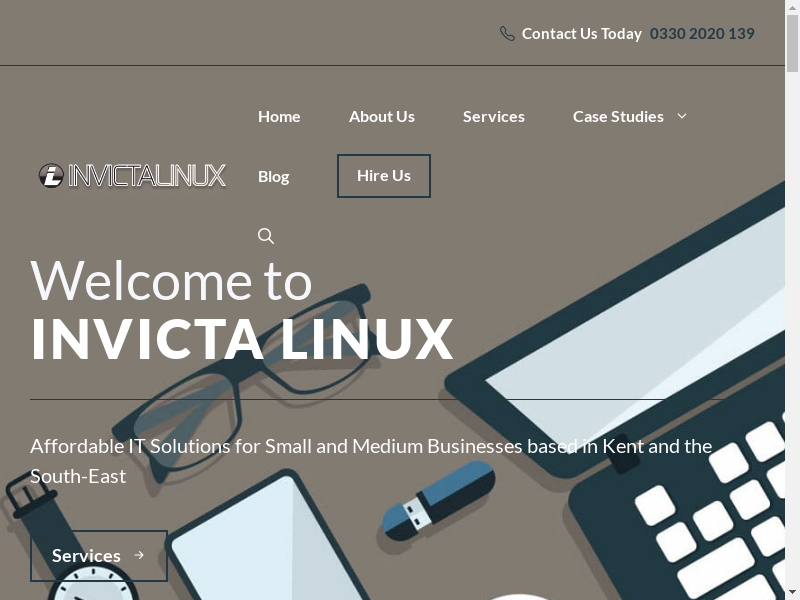Open the search magnifier icon

click(266, 236)
